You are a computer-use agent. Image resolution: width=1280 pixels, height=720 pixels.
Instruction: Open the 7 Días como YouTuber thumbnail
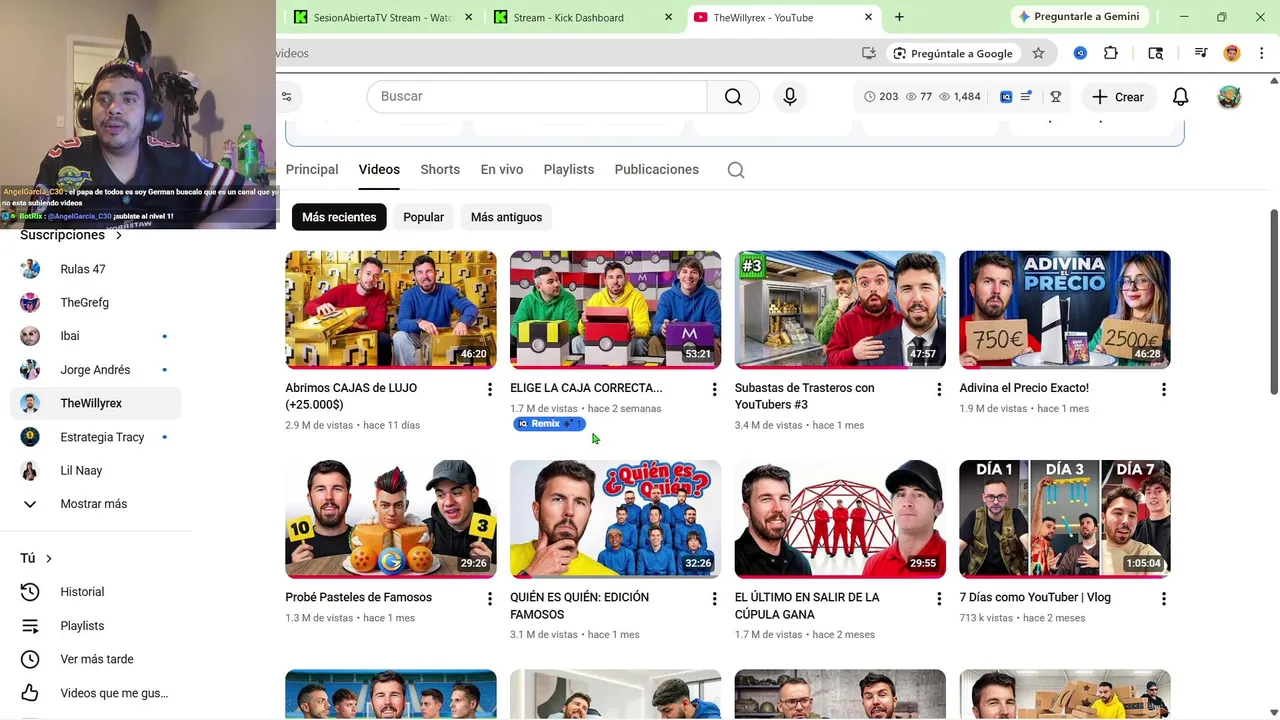coord(1064,519)
